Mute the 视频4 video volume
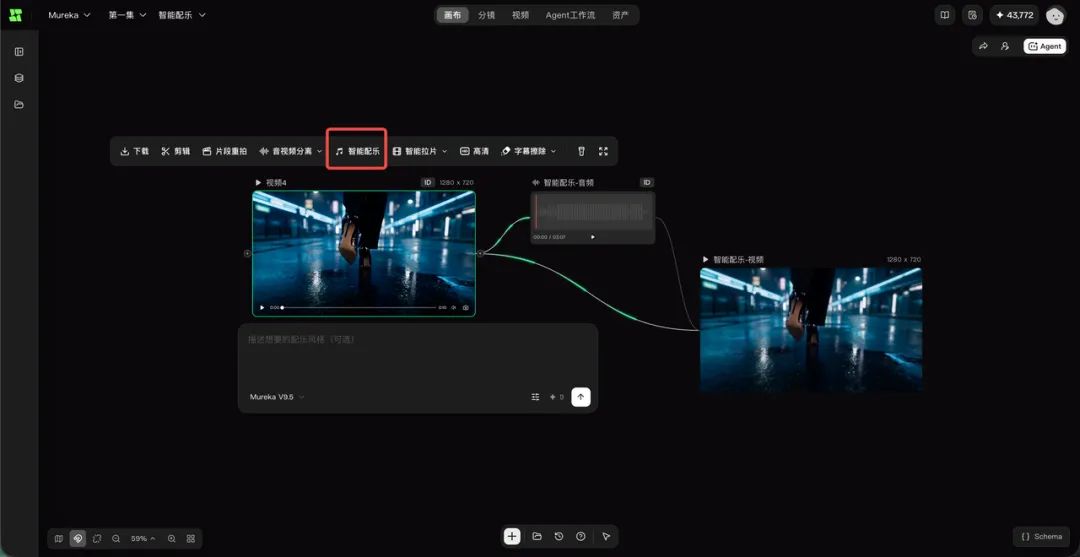Viewport: 1080px width, 557px height. pos(454,308)
